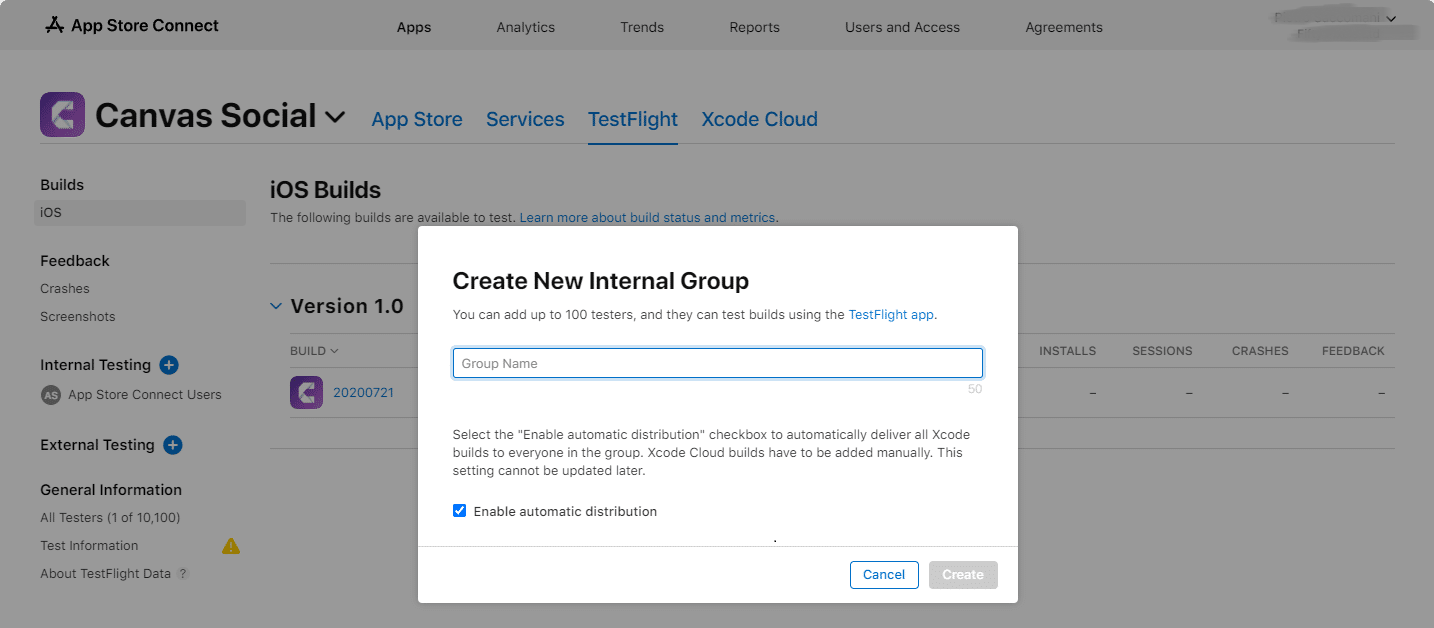
Task: Switch to the Xcode Cloud tab
Action: (759, 119)
